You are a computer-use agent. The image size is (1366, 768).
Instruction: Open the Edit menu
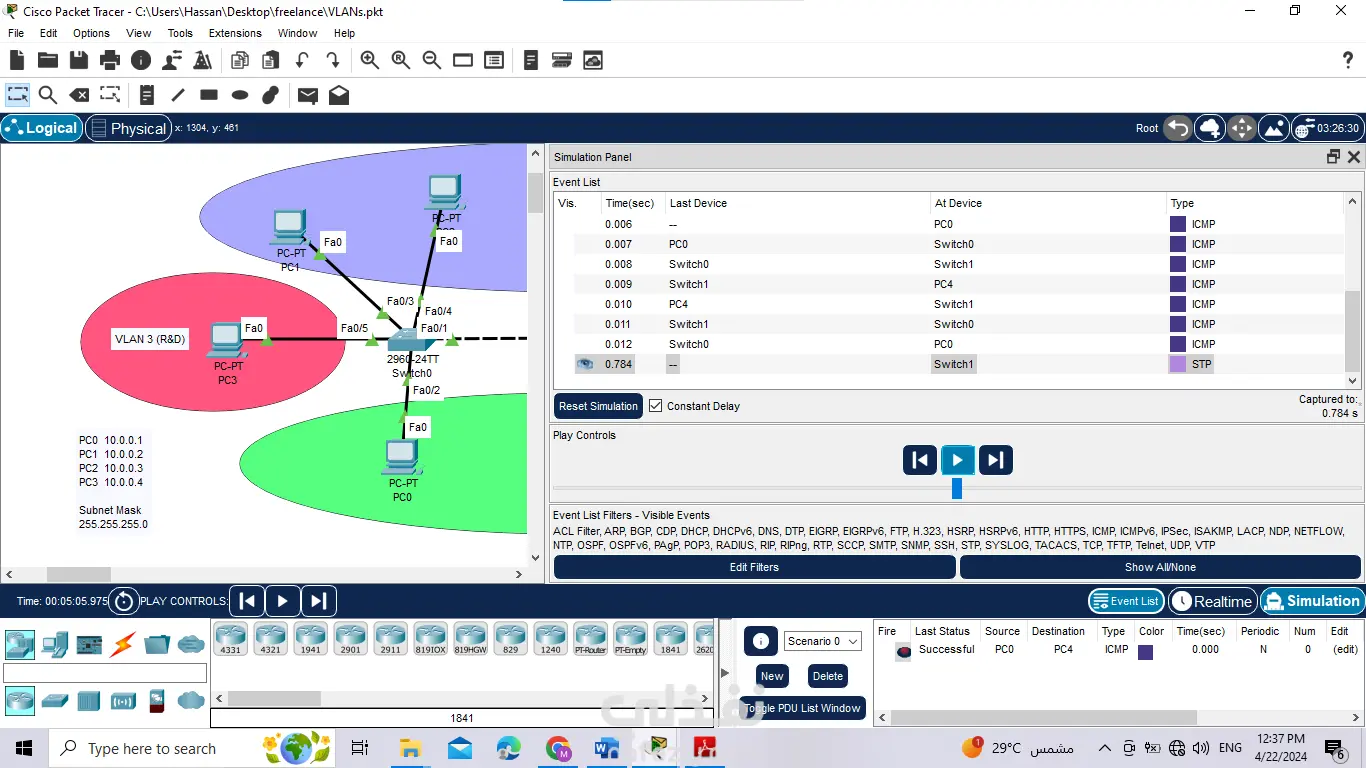(x=48, y=33)
